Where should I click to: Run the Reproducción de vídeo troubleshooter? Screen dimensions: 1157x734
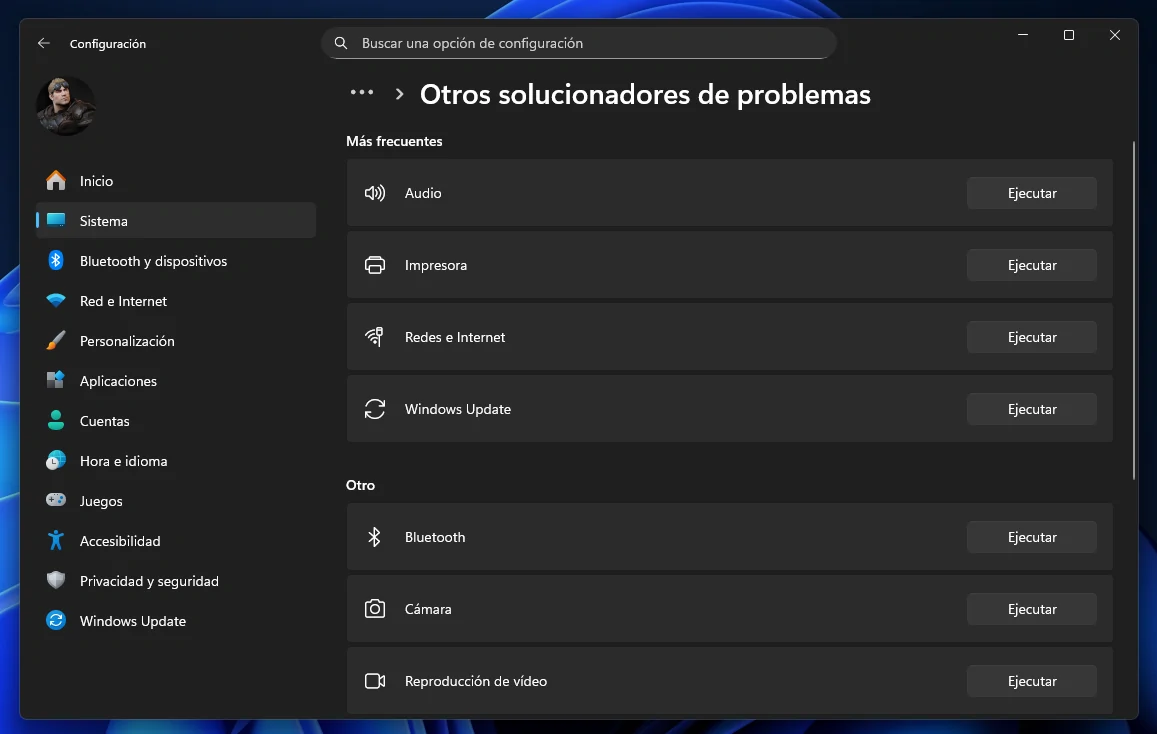1032,681
